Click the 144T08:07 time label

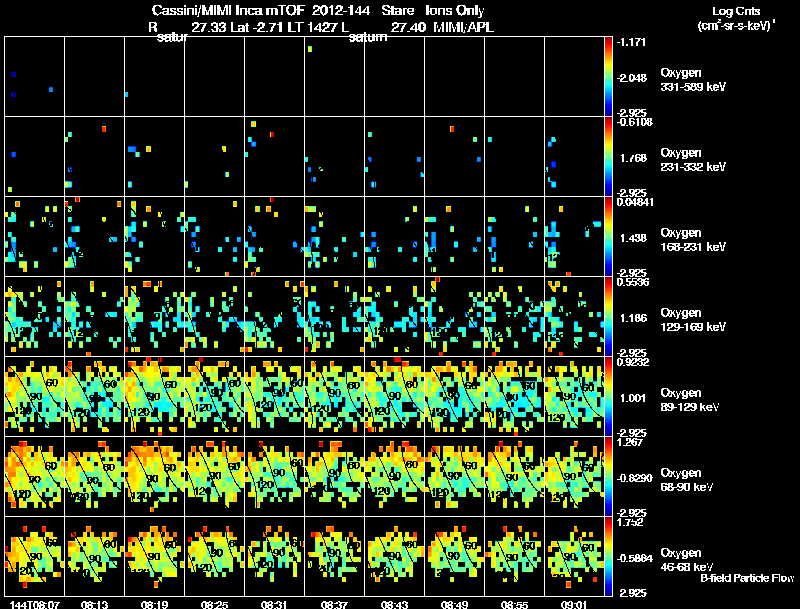coord(34,605)
